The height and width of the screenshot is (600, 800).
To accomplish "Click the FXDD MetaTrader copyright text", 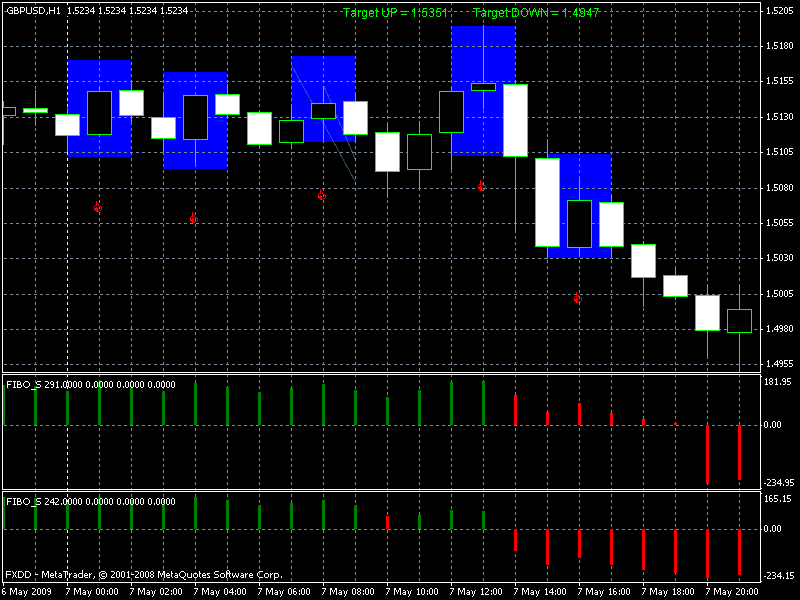I will pyautogui.click(x=143, y=575).
